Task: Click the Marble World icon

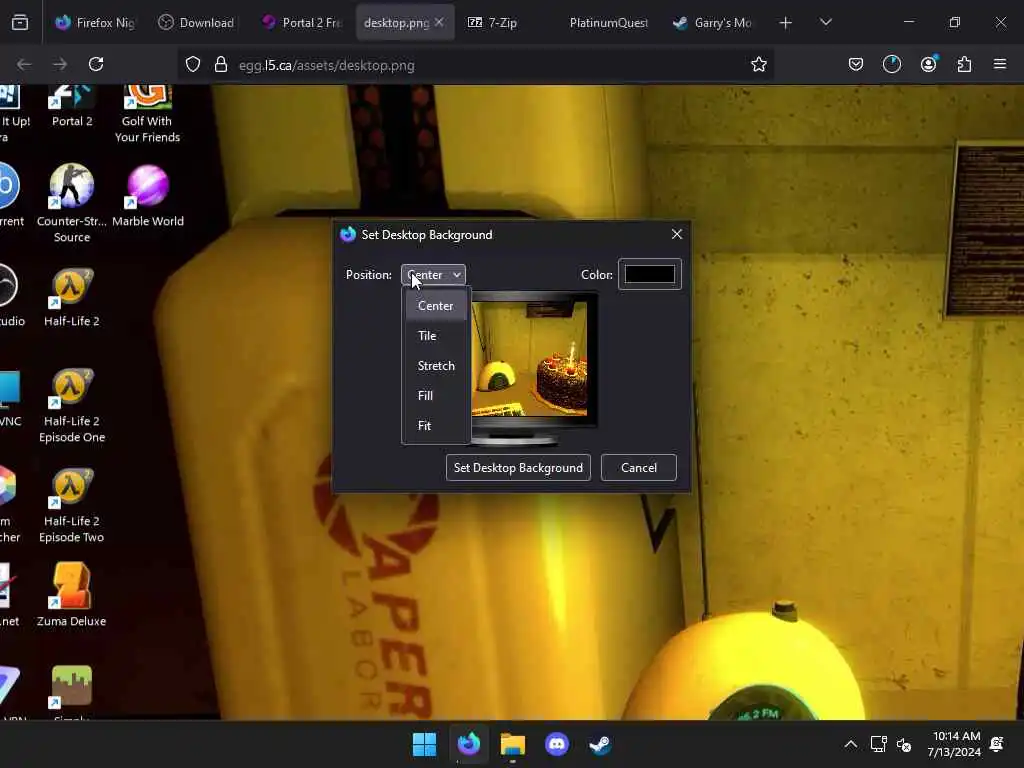Action: tap(148, 196)
